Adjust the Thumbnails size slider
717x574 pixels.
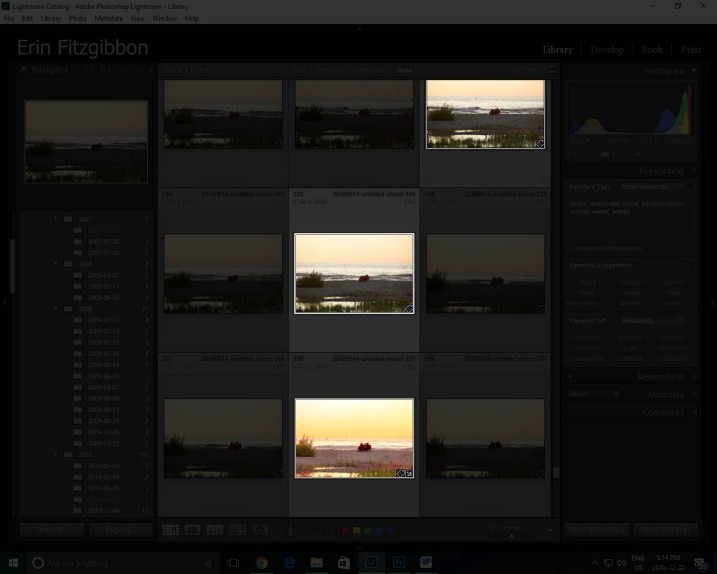(x=512, y=536)
